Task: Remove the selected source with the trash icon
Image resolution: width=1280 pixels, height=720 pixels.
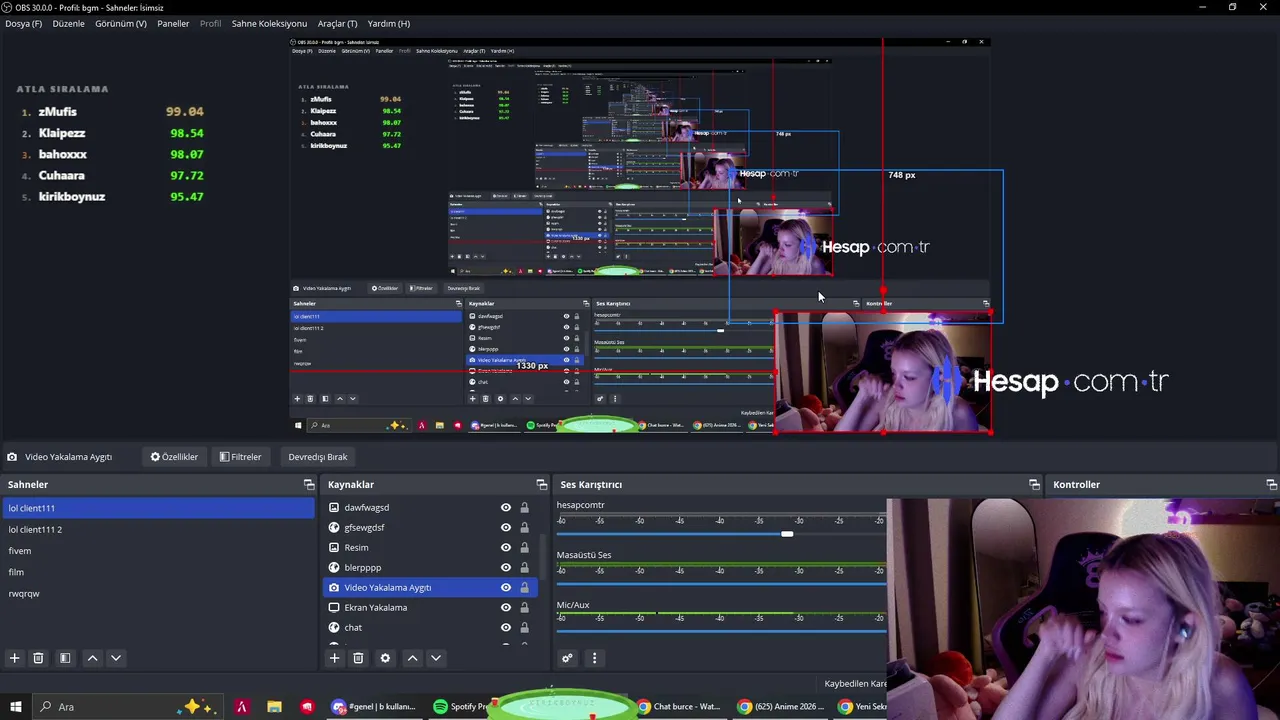Action: click(358, 658)
